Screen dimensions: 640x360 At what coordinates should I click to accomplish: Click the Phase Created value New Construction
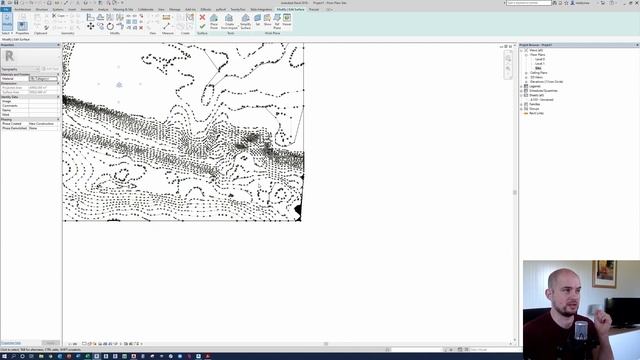(x=44, y=124)
